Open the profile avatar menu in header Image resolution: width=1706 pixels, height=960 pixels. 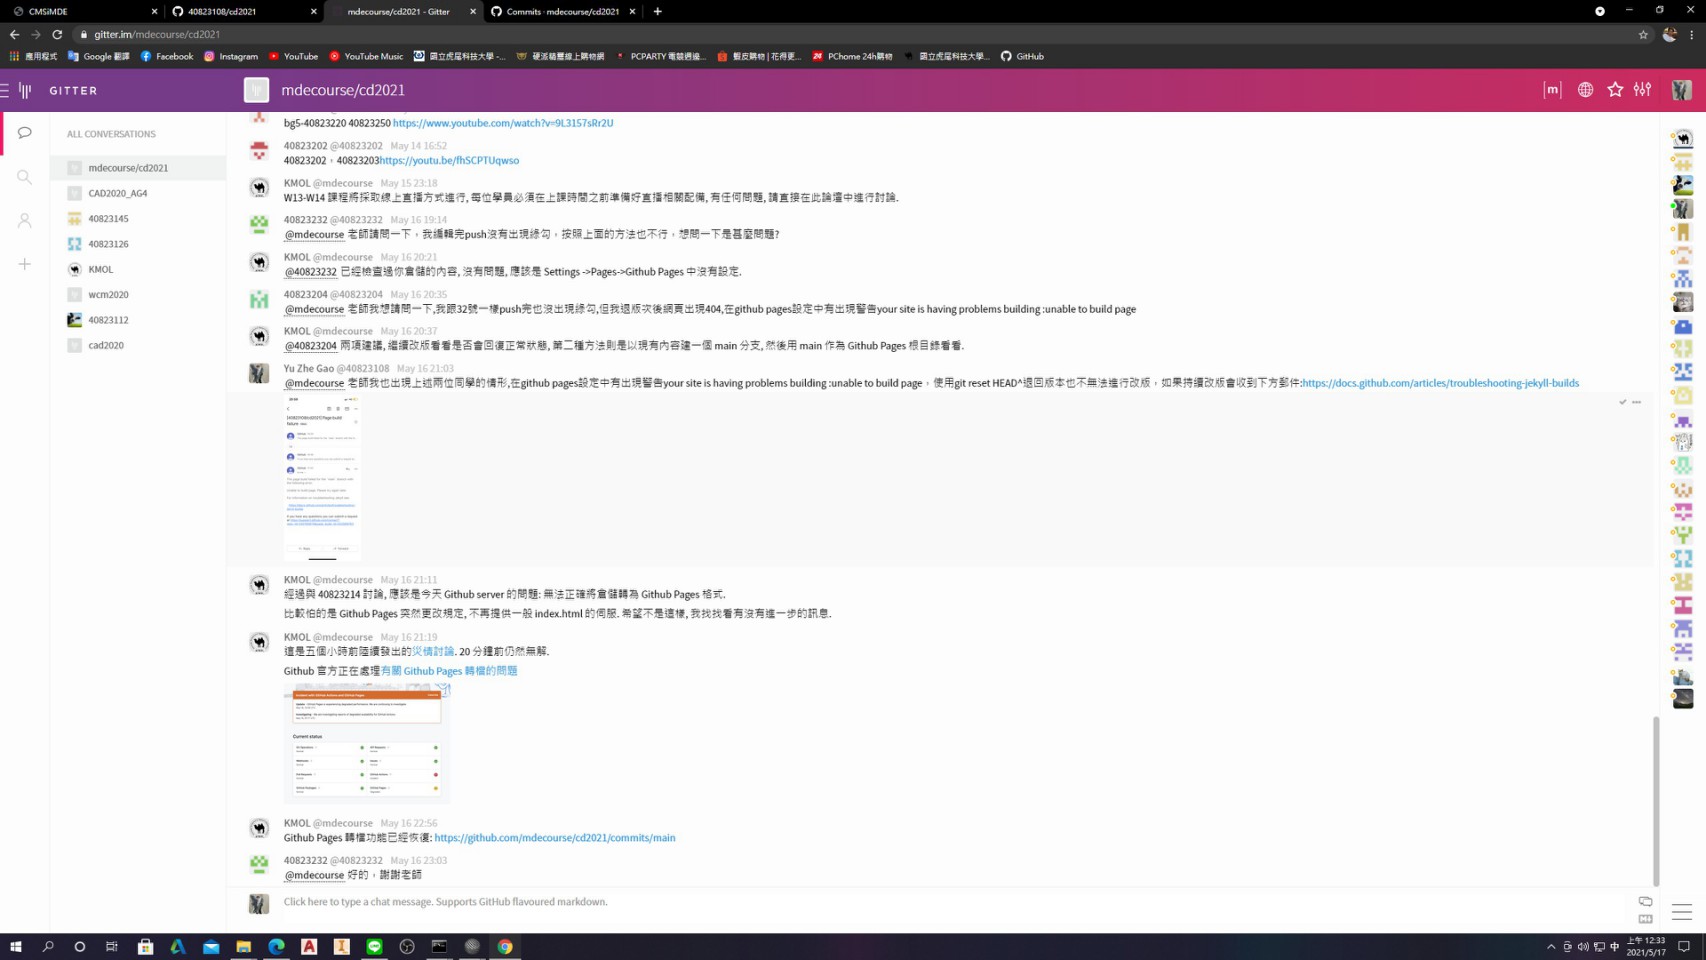coord(1682,90)
